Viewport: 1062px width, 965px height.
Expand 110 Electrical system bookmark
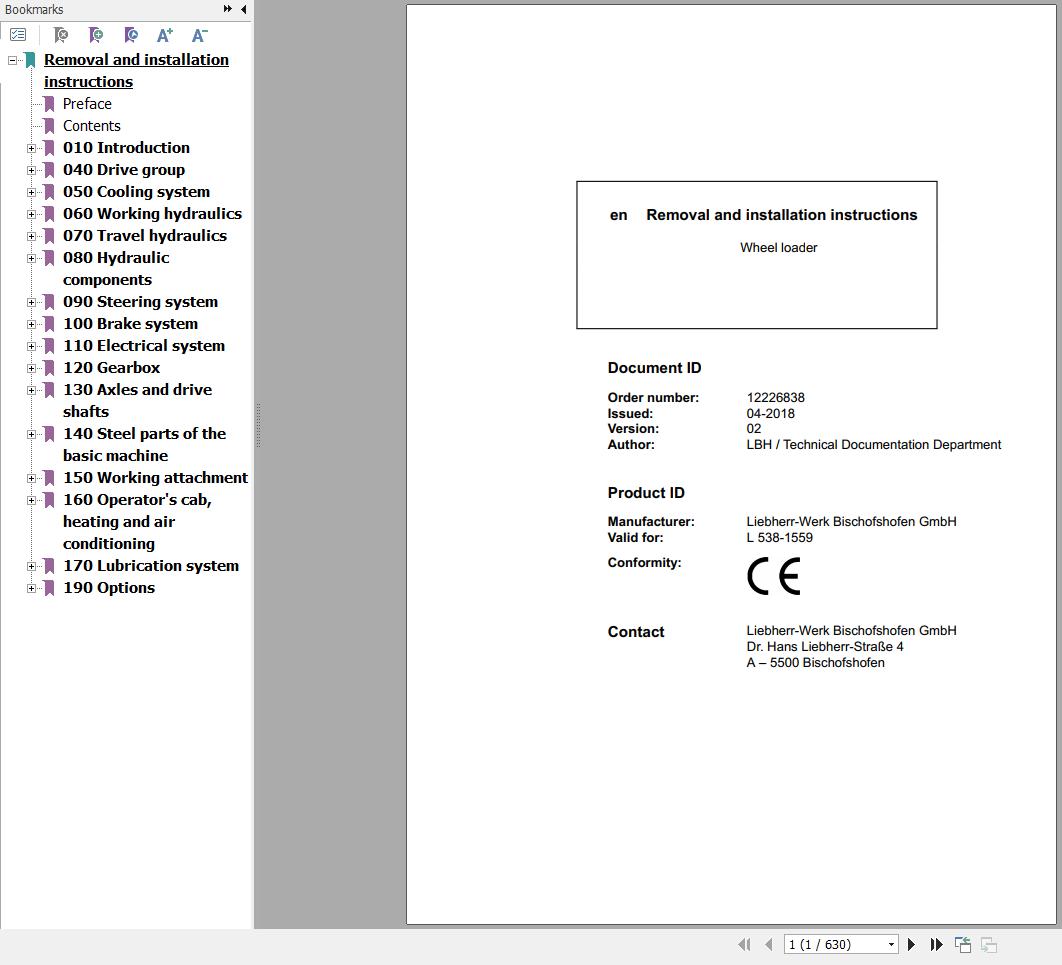[31, 346]
